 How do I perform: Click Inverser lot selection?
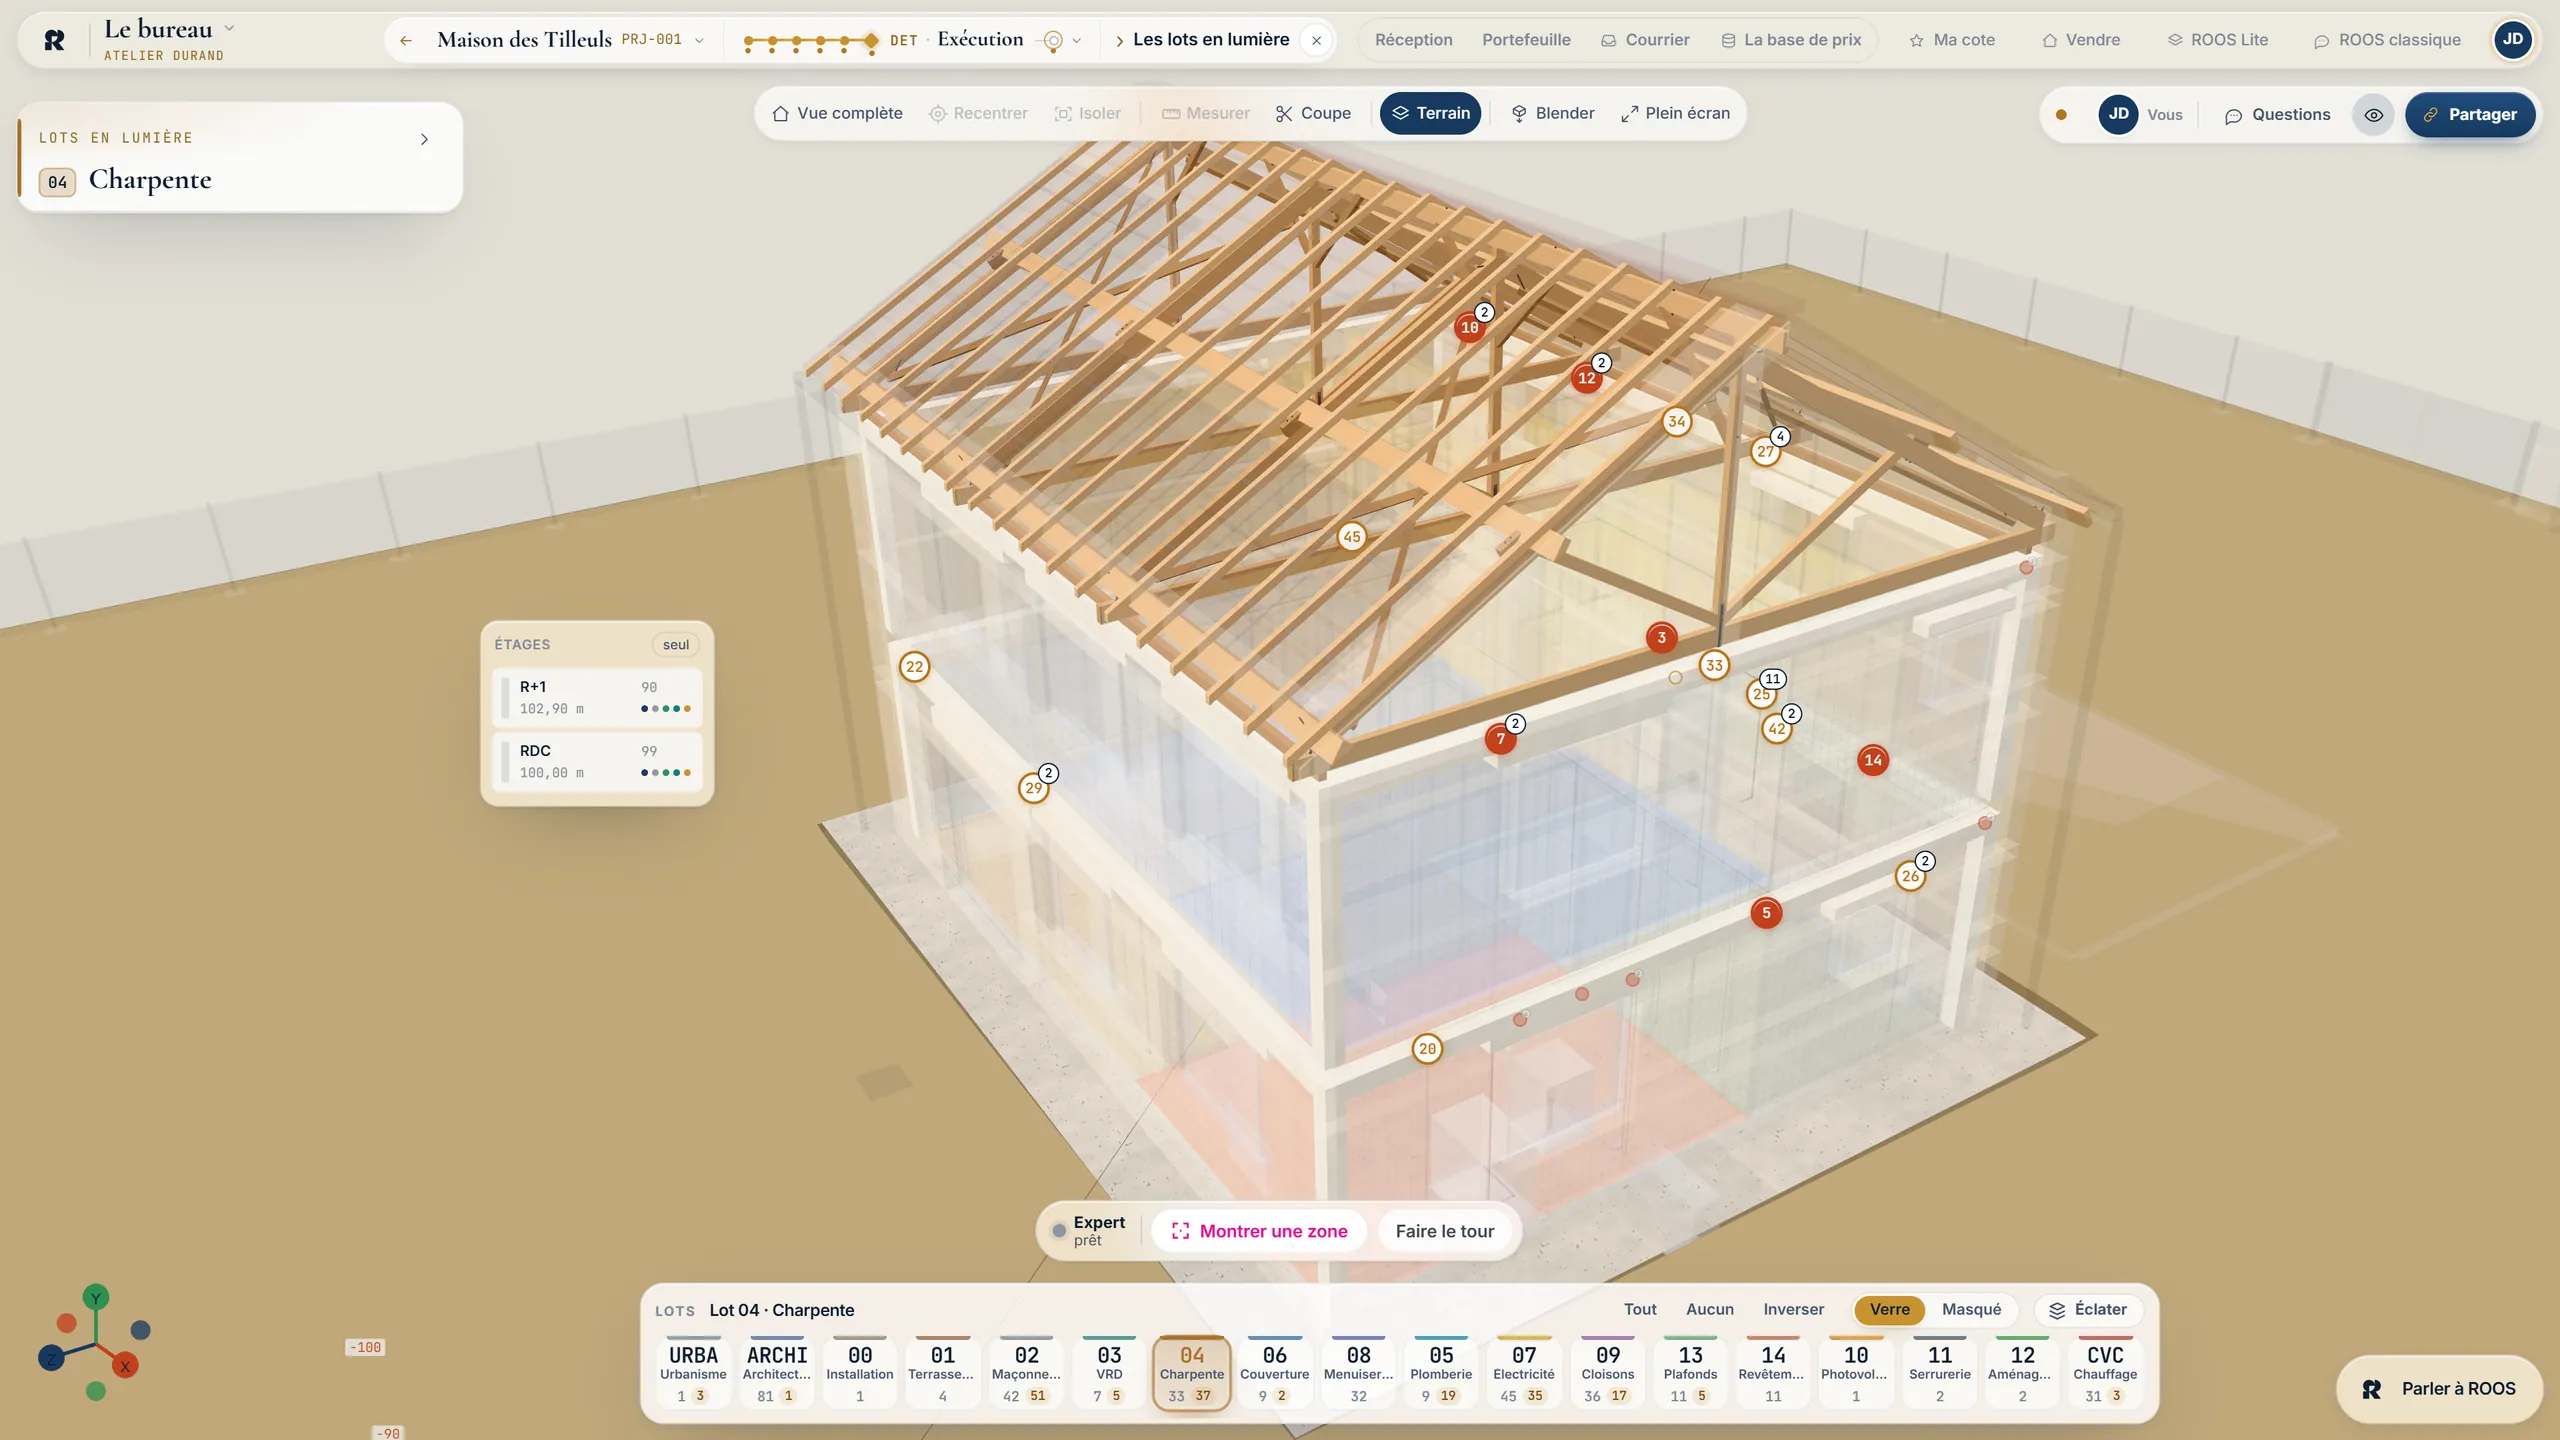[x=1793, y=1310]
